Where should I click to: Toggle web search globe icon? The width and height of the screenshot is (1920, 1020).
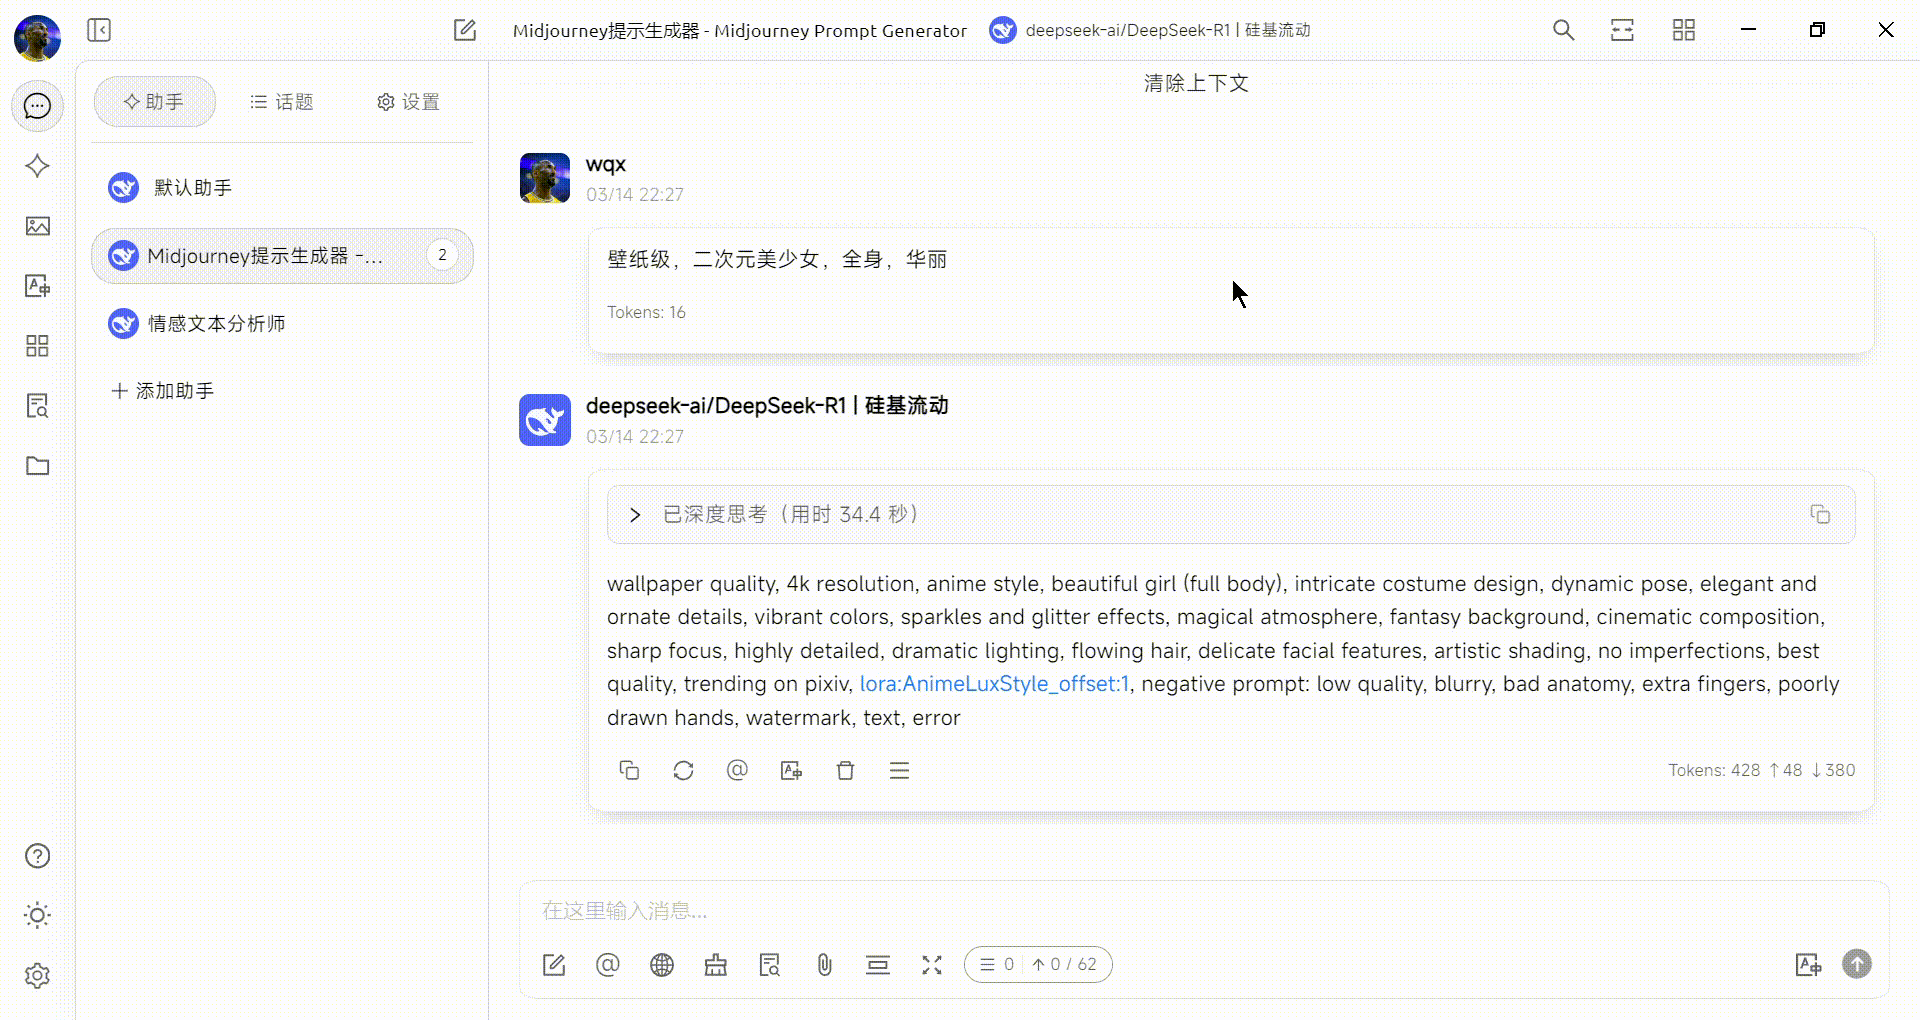coord(662,965)
